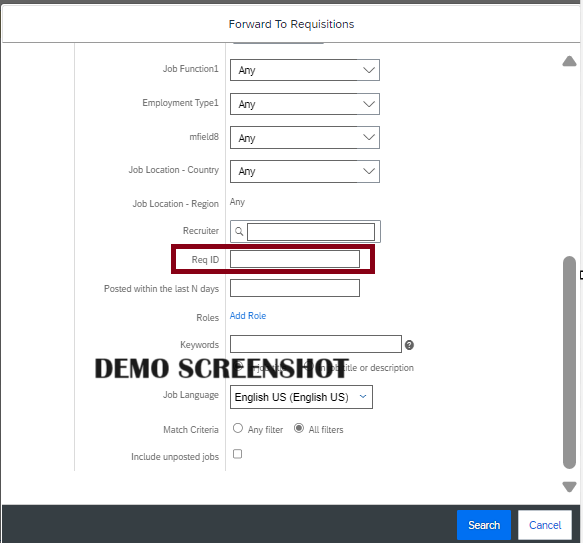Select the Any filter radio button
The height and width of the screenshot is (543, 583).
point(238,428)
